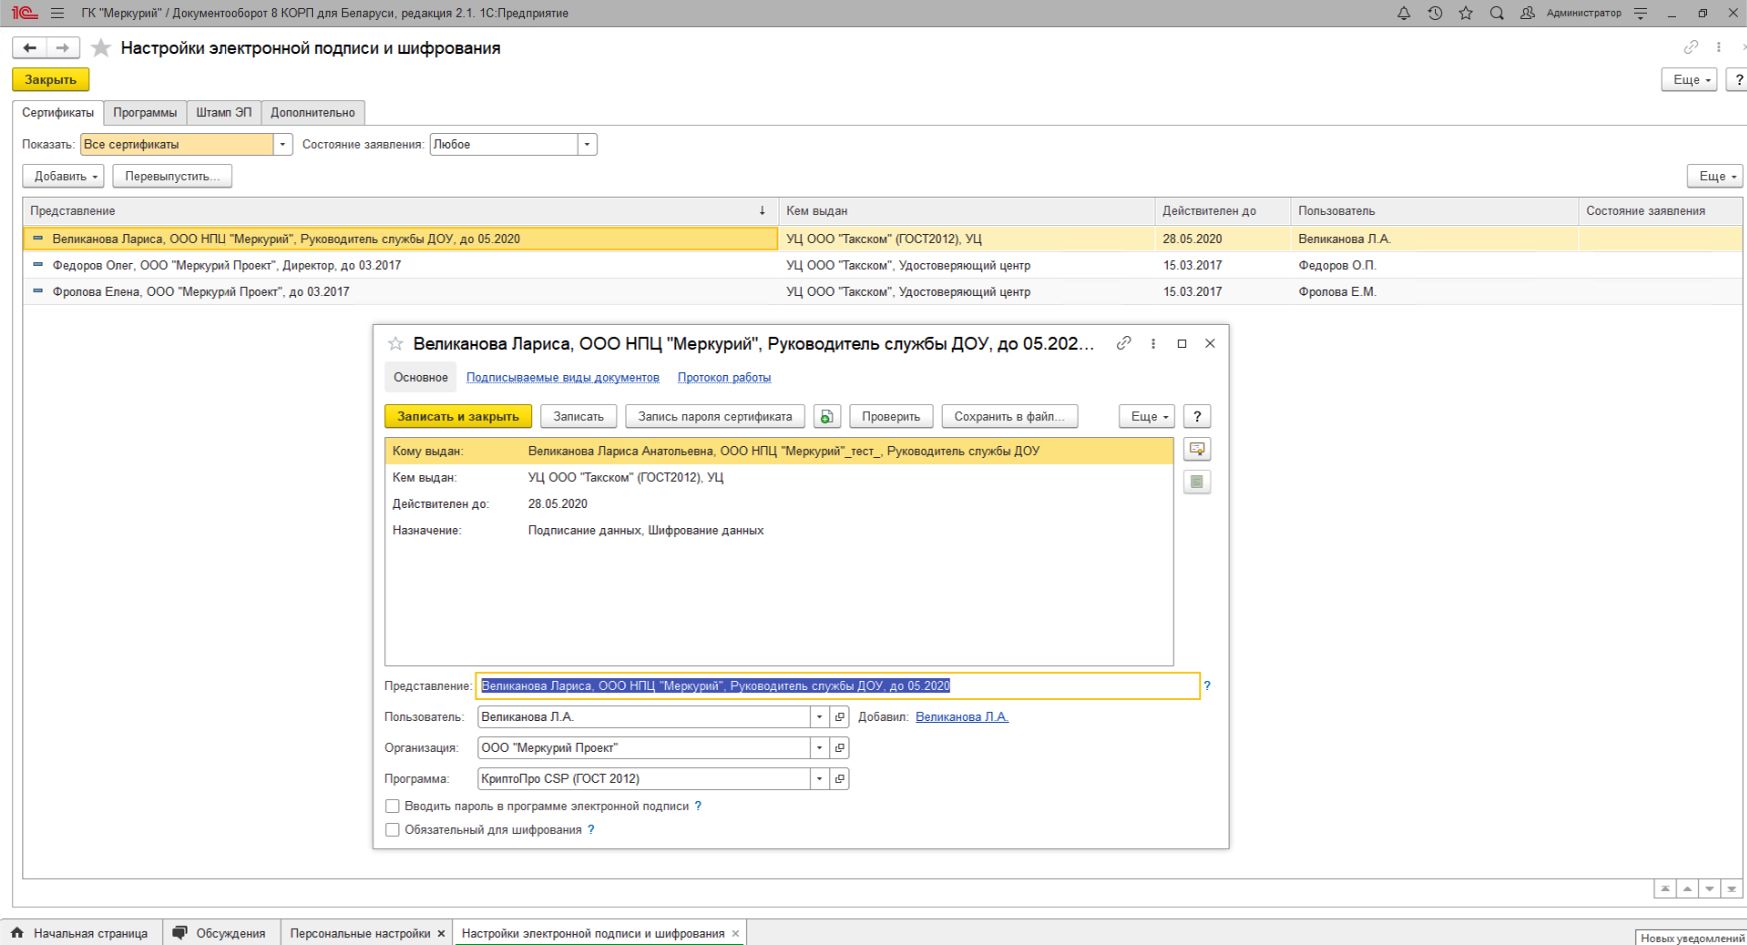The height and width of the screenshot is (945, 1747).
Task: Open Еще menu above certificates table
Action: point(1715,176)
